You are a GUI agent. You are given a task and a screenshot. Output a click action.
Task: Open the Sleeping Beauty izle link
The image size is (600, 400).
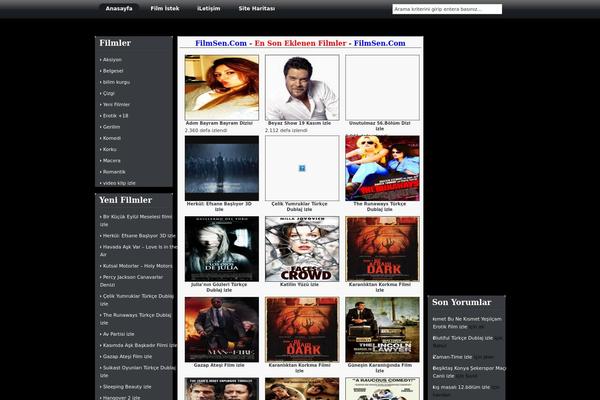(127, 387)
